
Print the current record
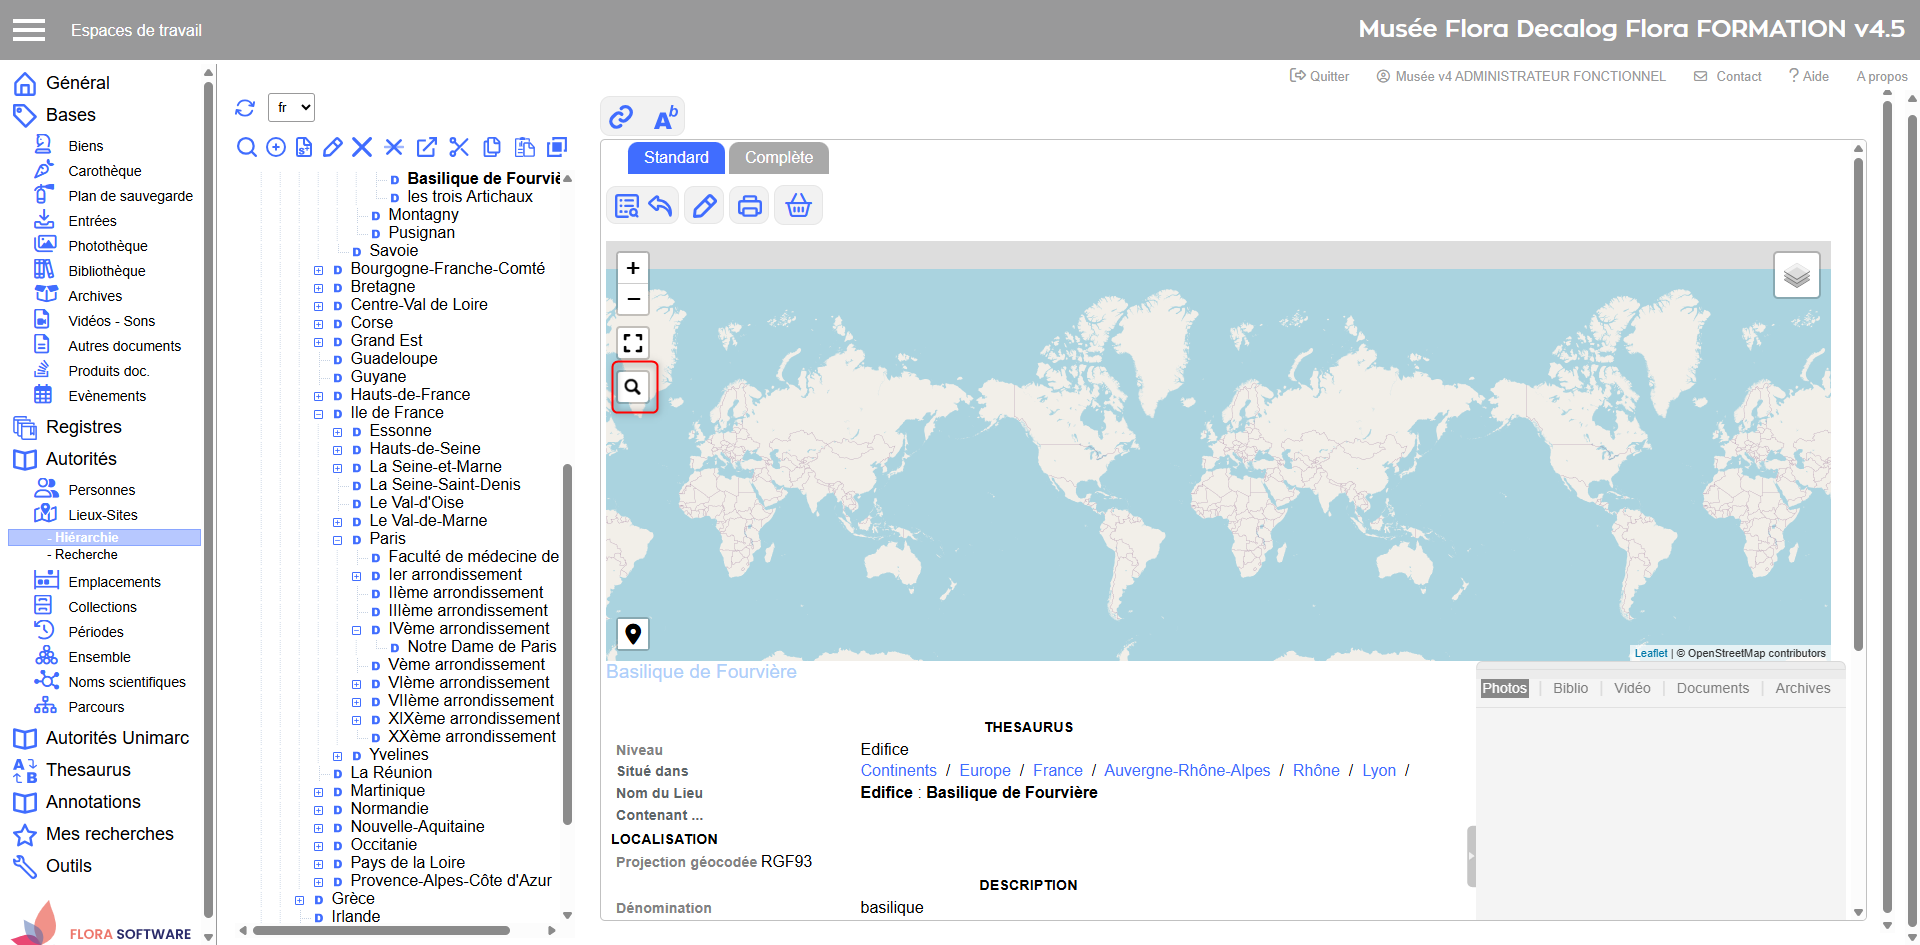750,206
